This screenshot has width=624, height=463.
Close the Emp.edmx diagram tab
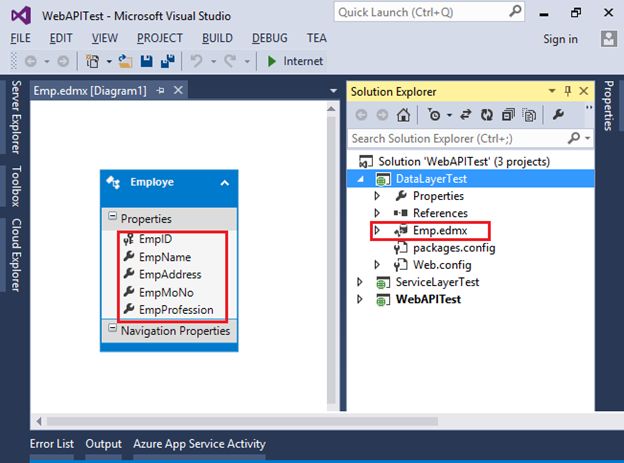(x=178, y=90)
